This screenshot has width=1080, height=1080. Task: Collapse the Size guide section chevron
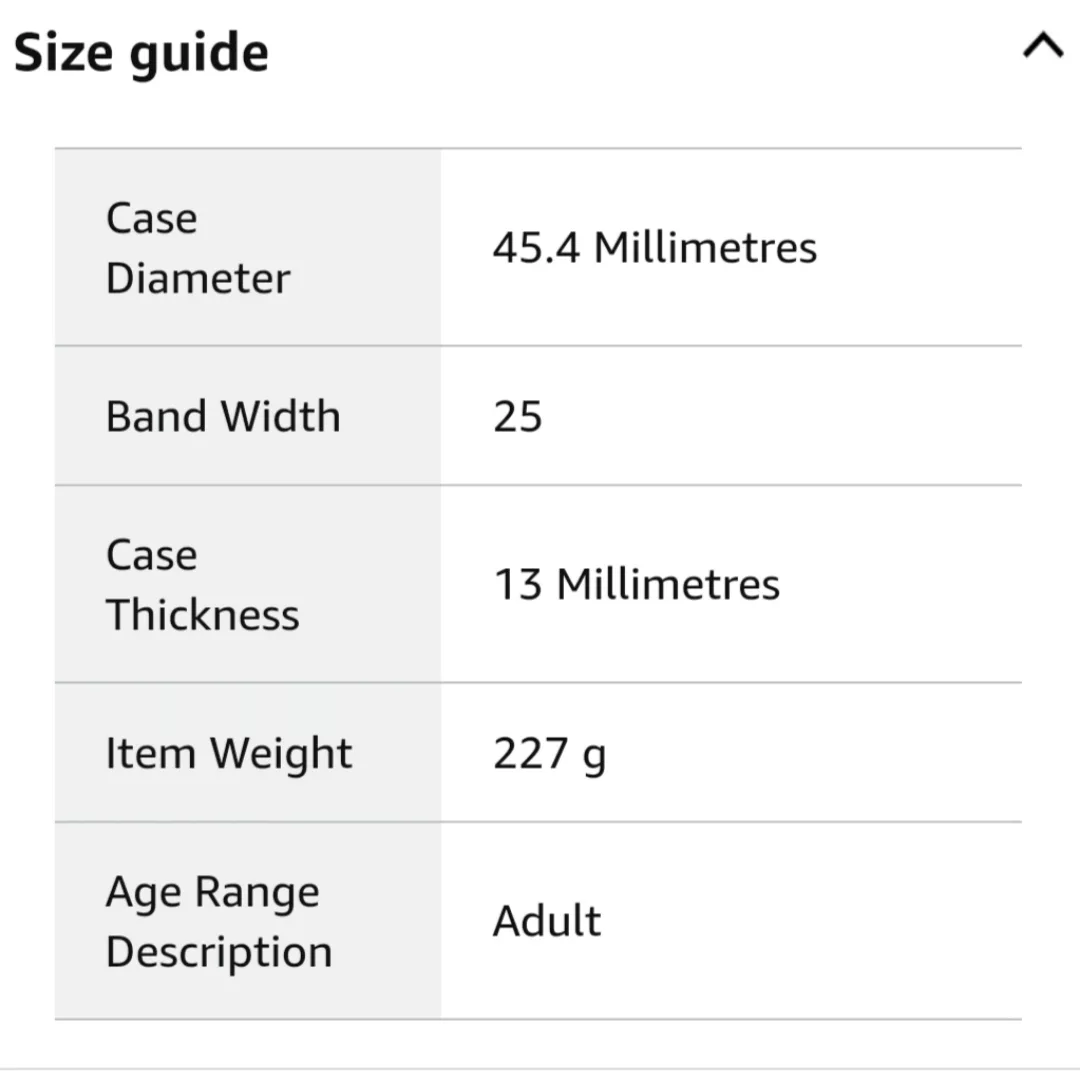coord(1042,46)
